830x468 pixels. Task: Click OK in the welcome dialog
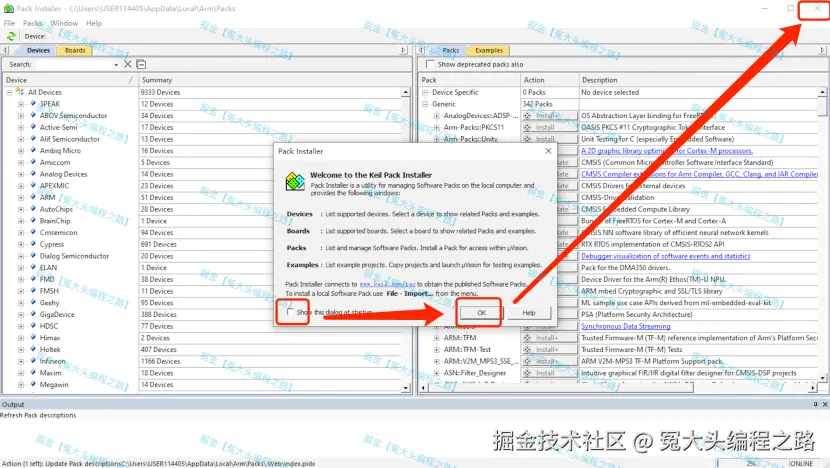(x=481, y=313)
